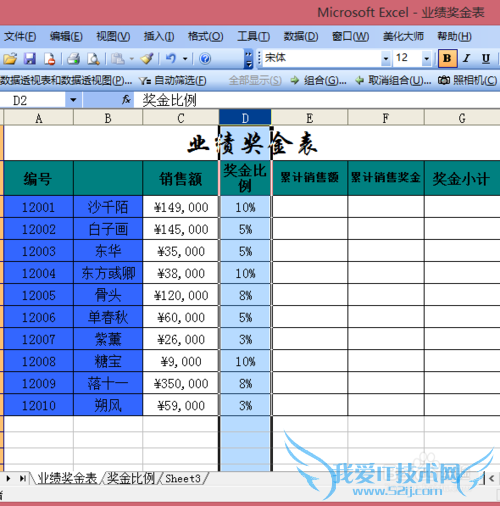Click last sheet navigation arrow icon
The image size is (500, 506).
(22, 479)
